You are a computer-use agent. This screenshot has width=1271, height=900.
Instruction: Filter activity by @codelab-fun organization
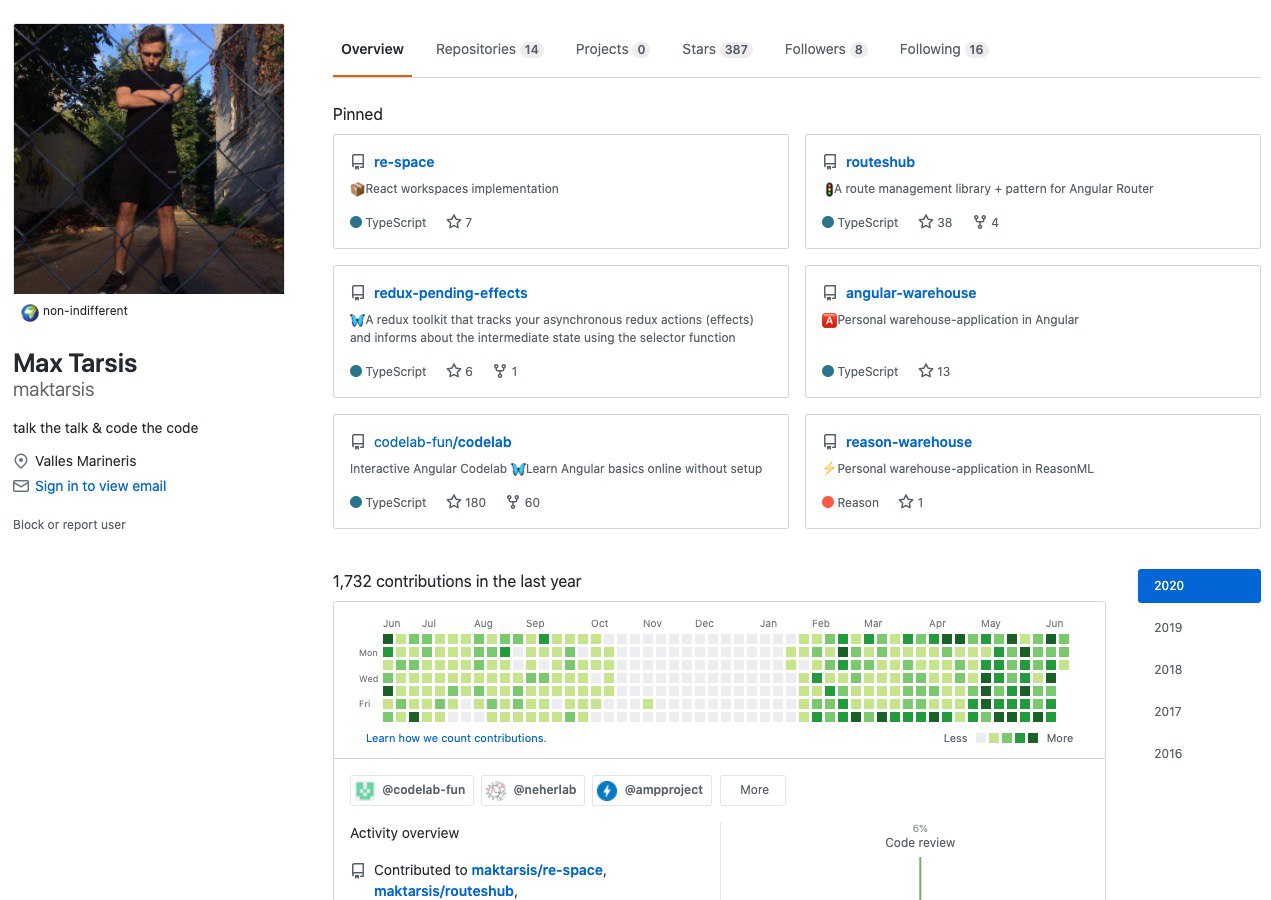coord(412,790)
